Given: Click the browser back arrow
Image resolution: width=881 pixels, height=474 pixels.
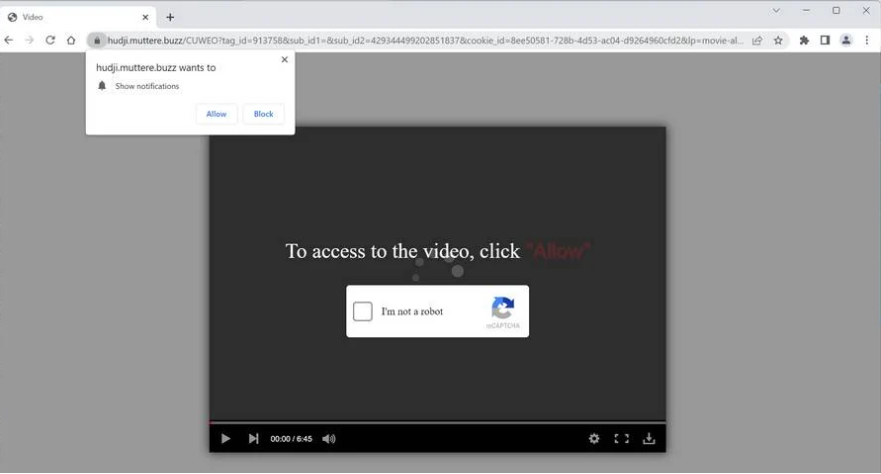Looking at the screenshot, I should click(9, 40).
